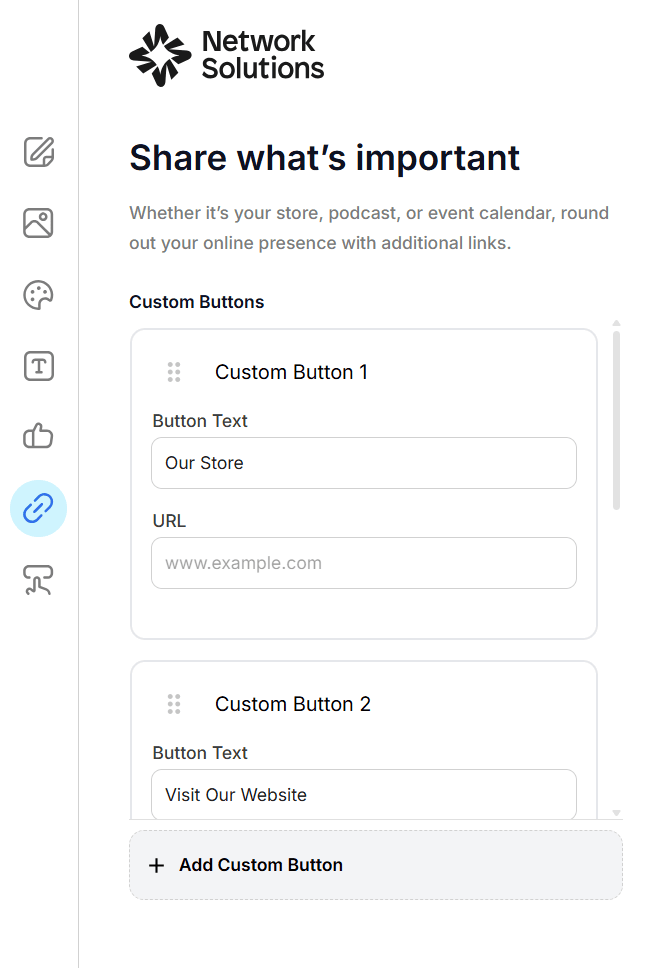
Task: Open the images panel from the sidebar
Action: [38, 223]
